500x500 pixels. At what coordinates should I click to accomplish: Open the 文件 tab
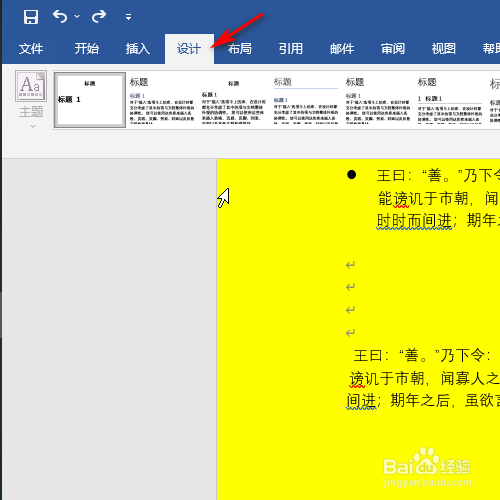(x=31, y=49)
